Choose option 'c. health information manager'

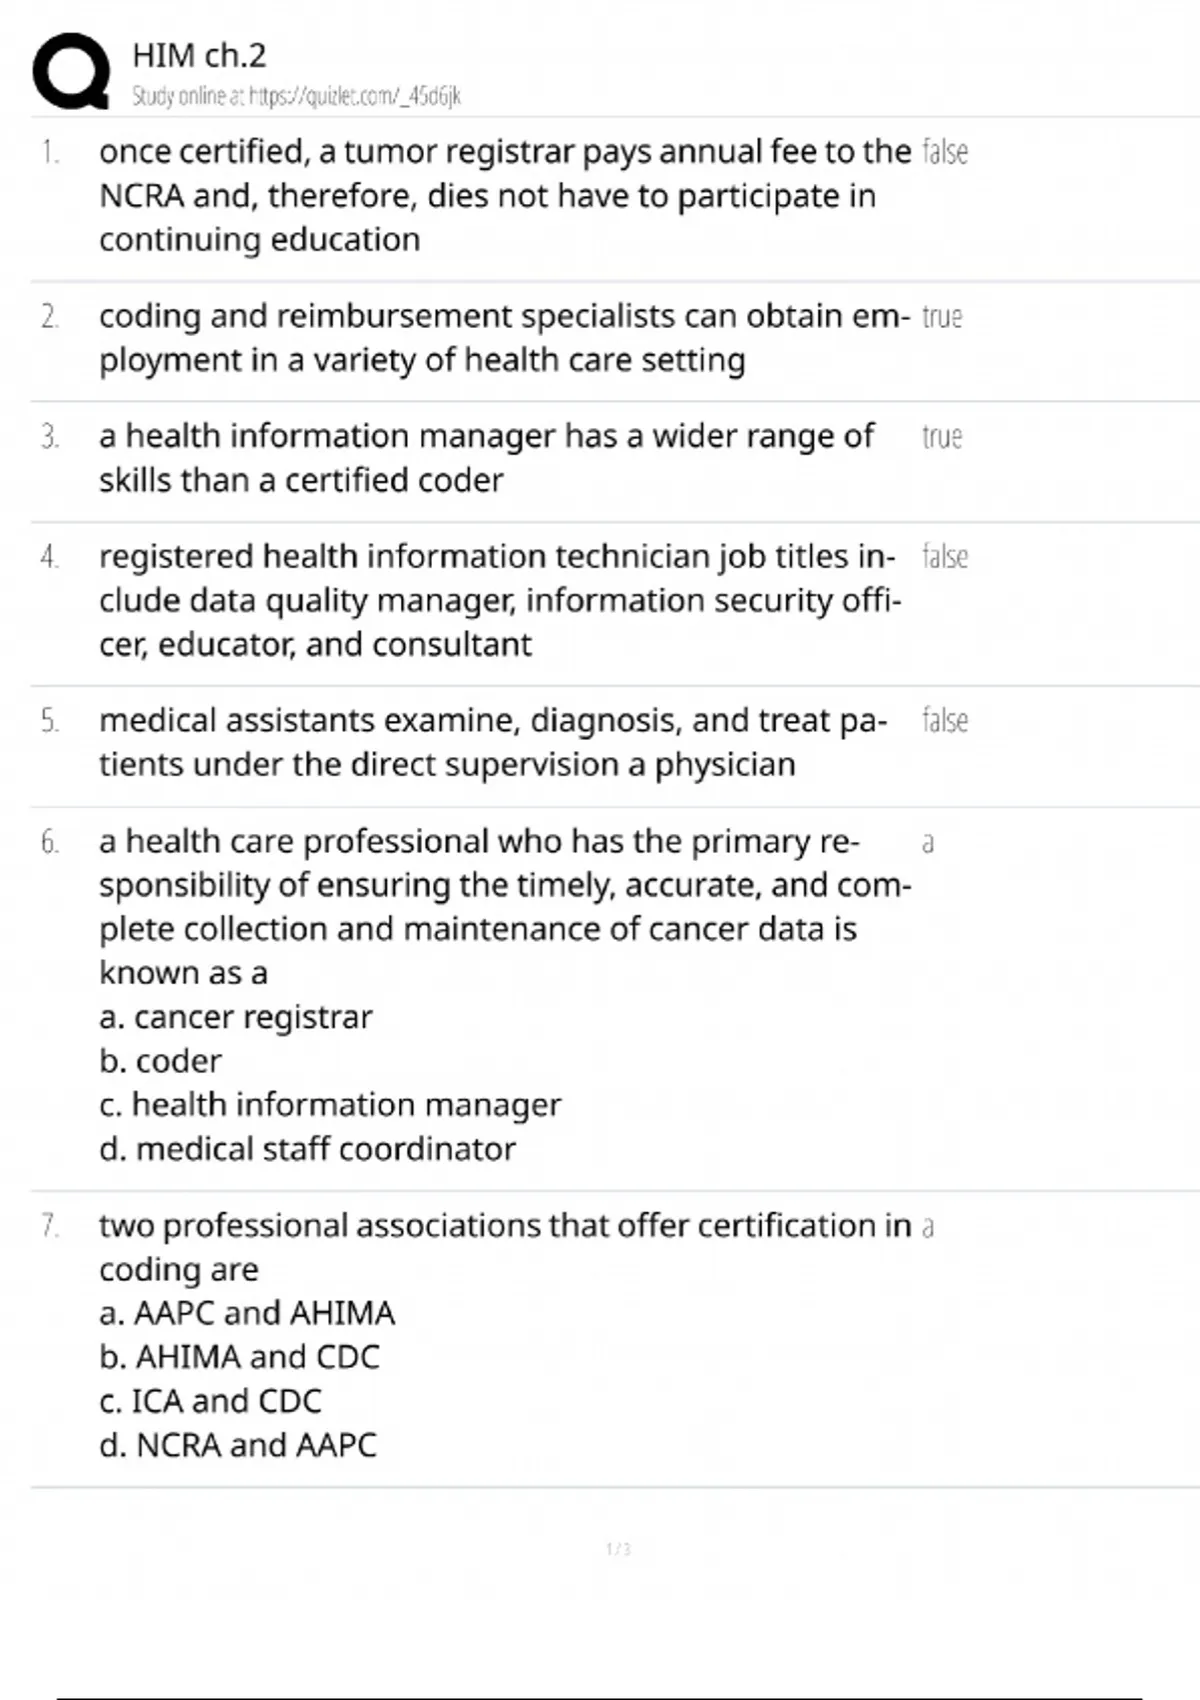[330, 1105]
